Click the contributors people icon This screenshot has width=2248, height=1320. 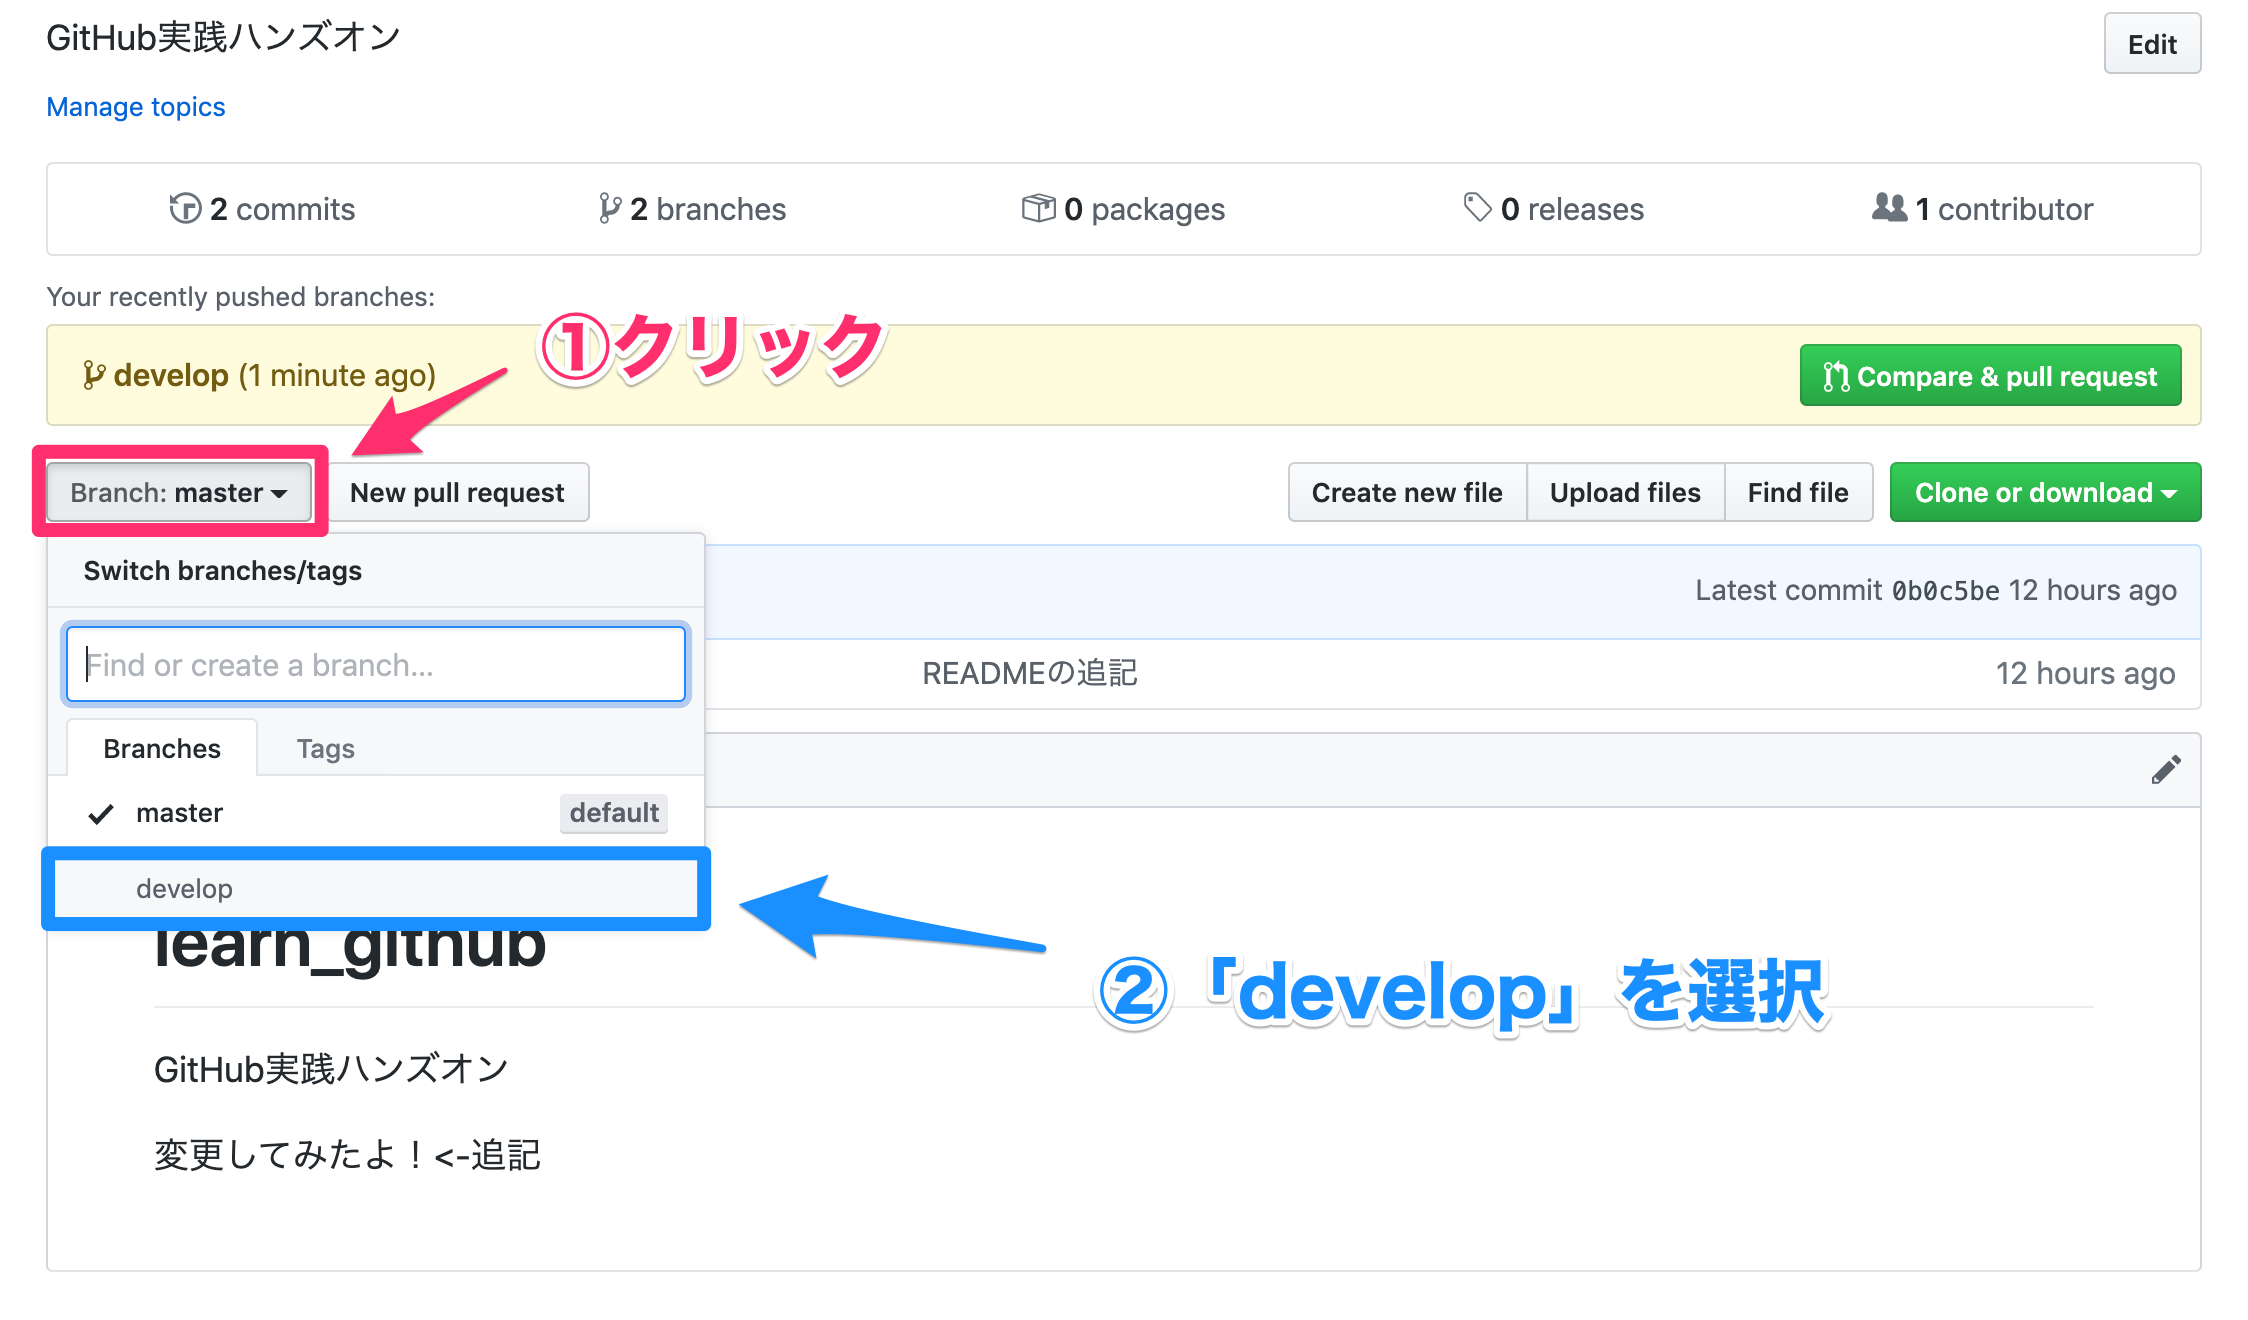1889,207
